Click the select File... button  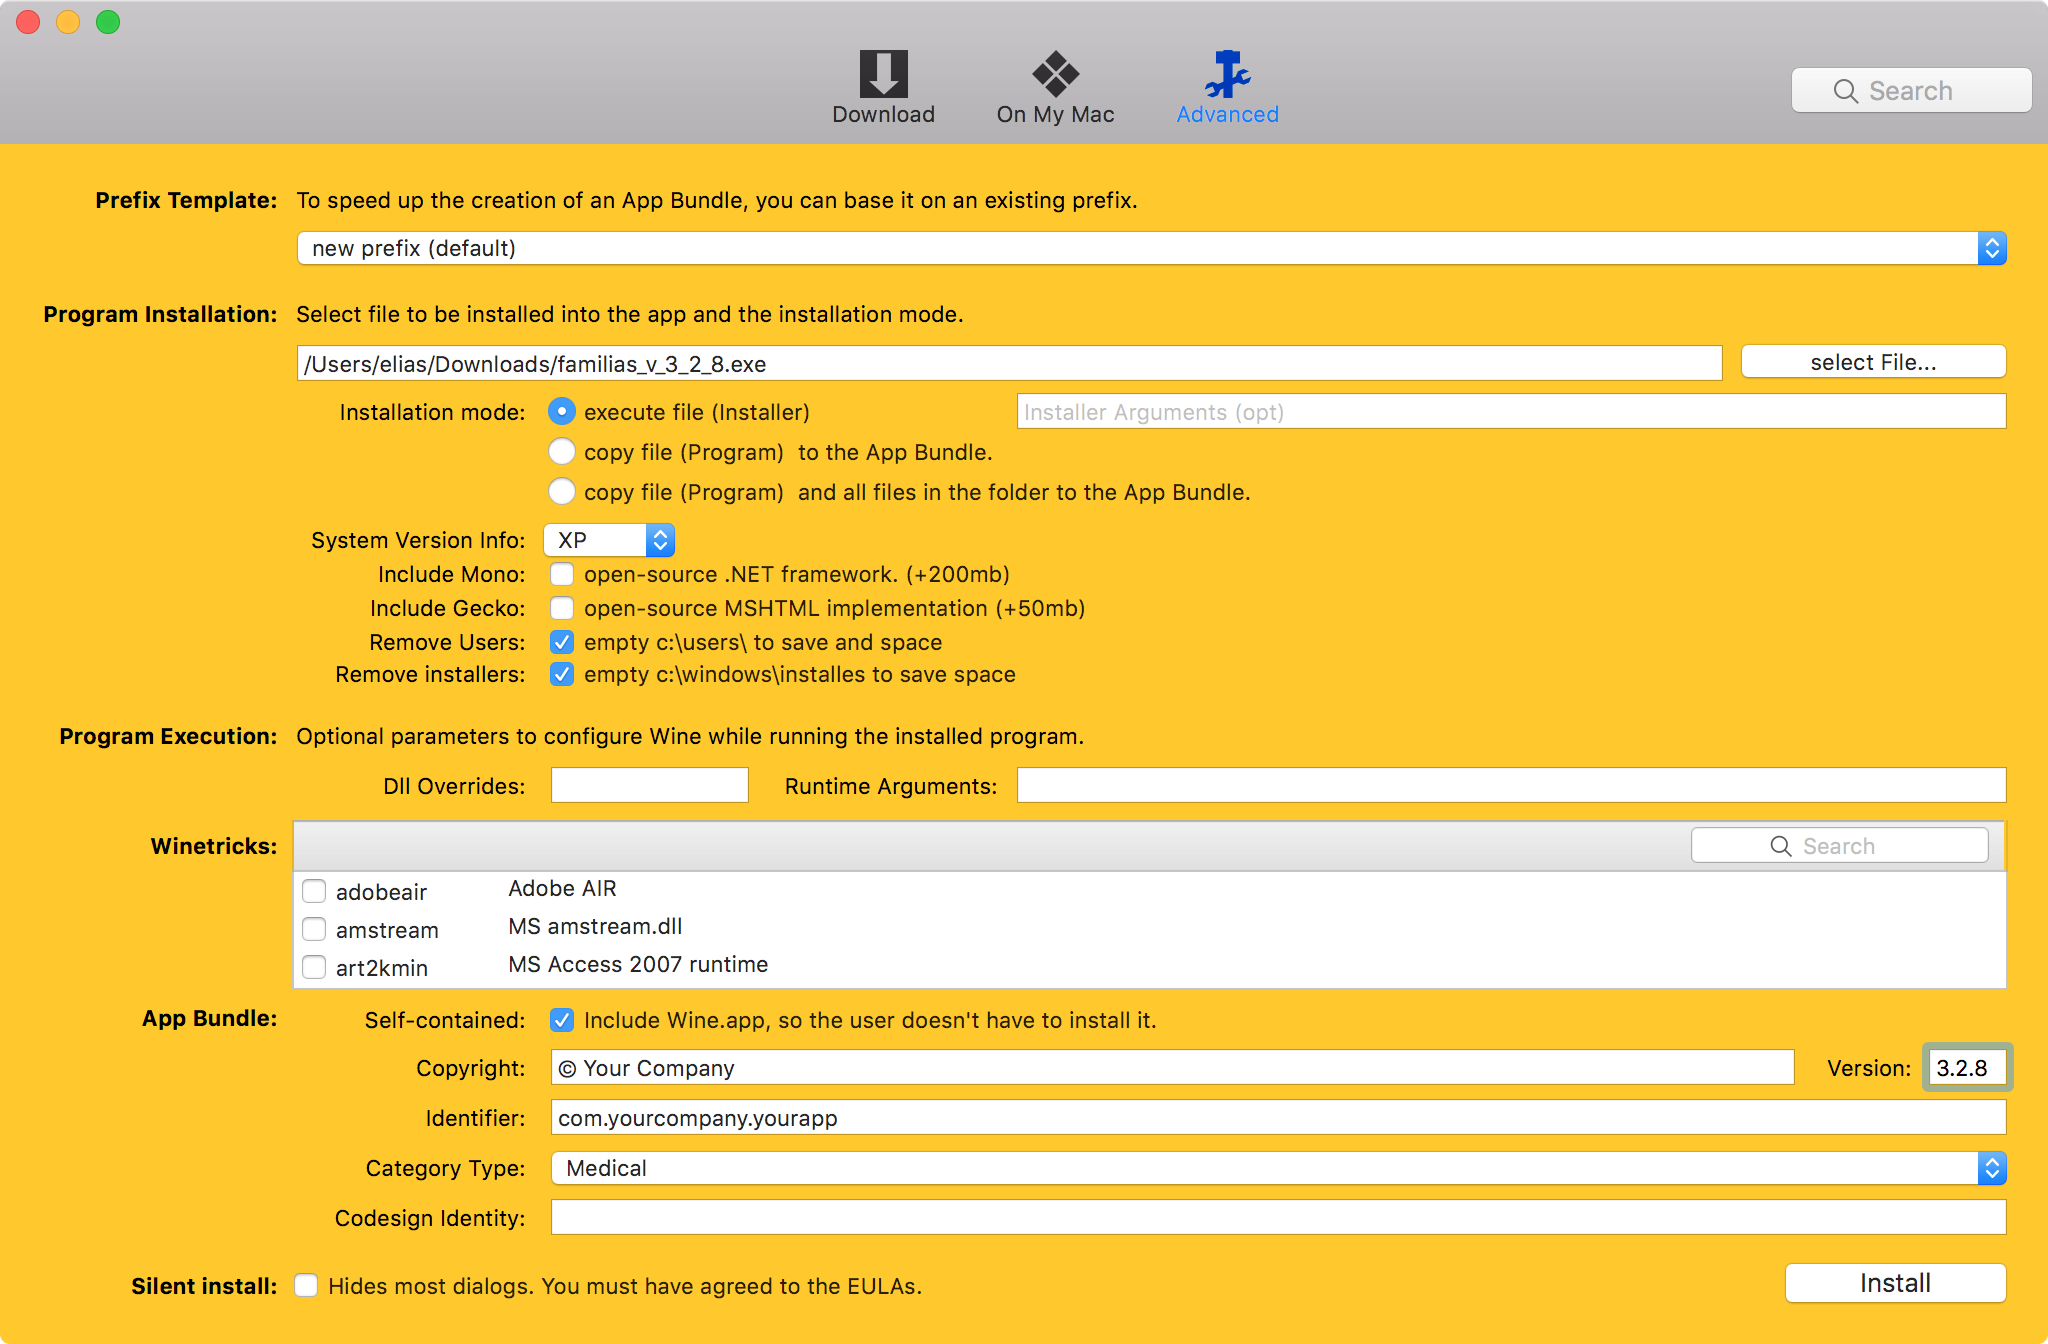(1872, 362)
